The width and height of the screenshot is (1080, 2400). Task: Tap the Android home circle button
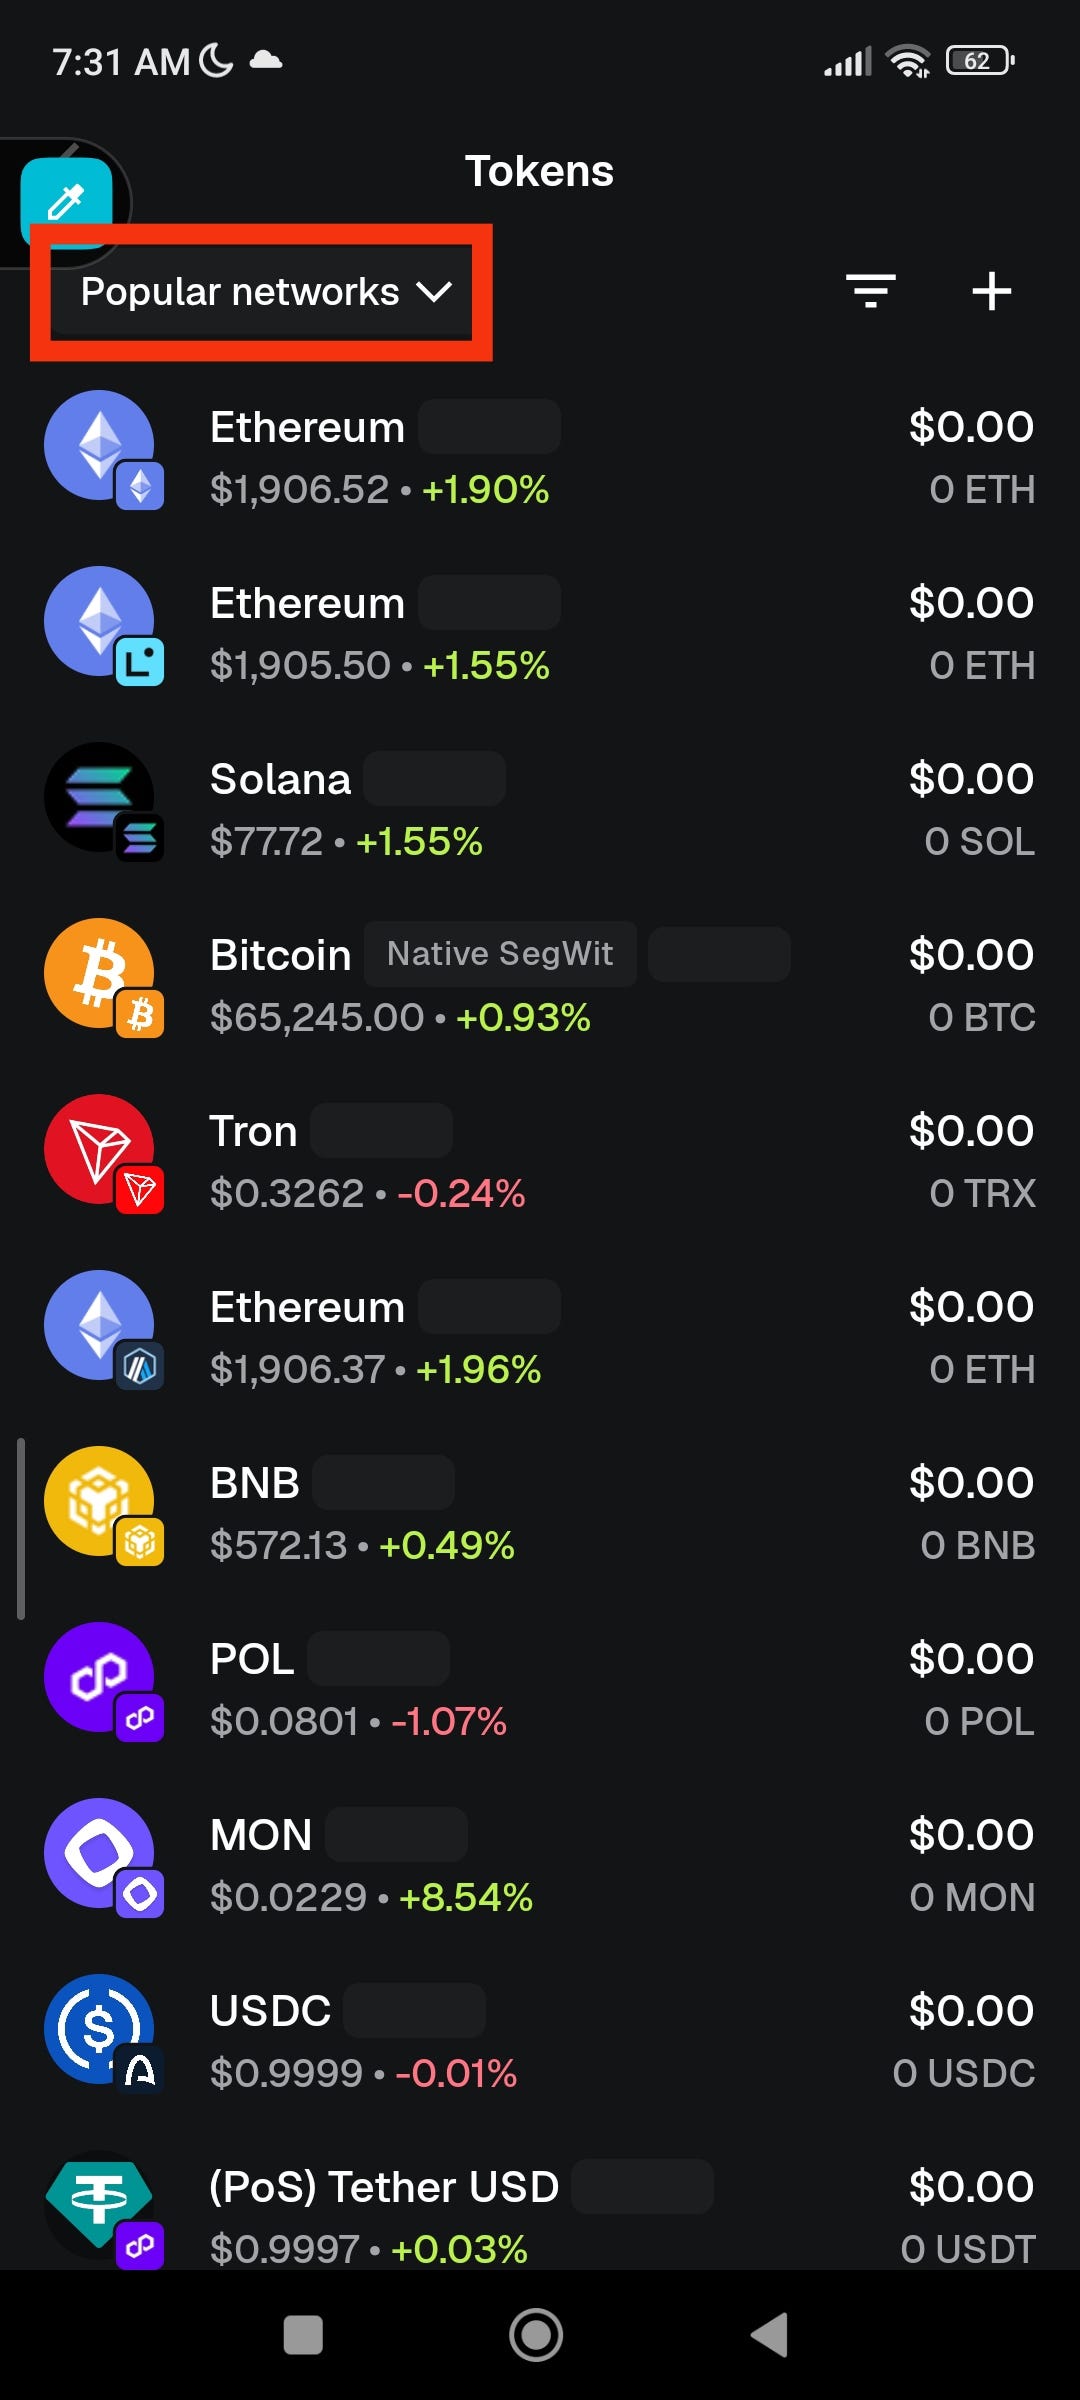click(536, 2335)
